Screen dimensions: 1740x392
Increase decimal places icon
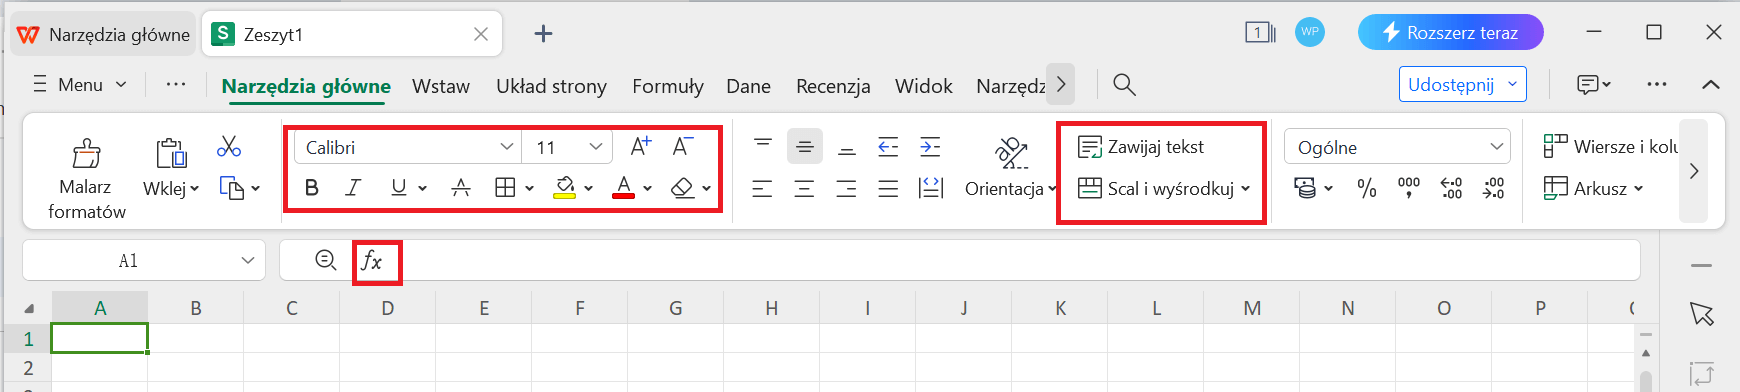point(1451,188)
